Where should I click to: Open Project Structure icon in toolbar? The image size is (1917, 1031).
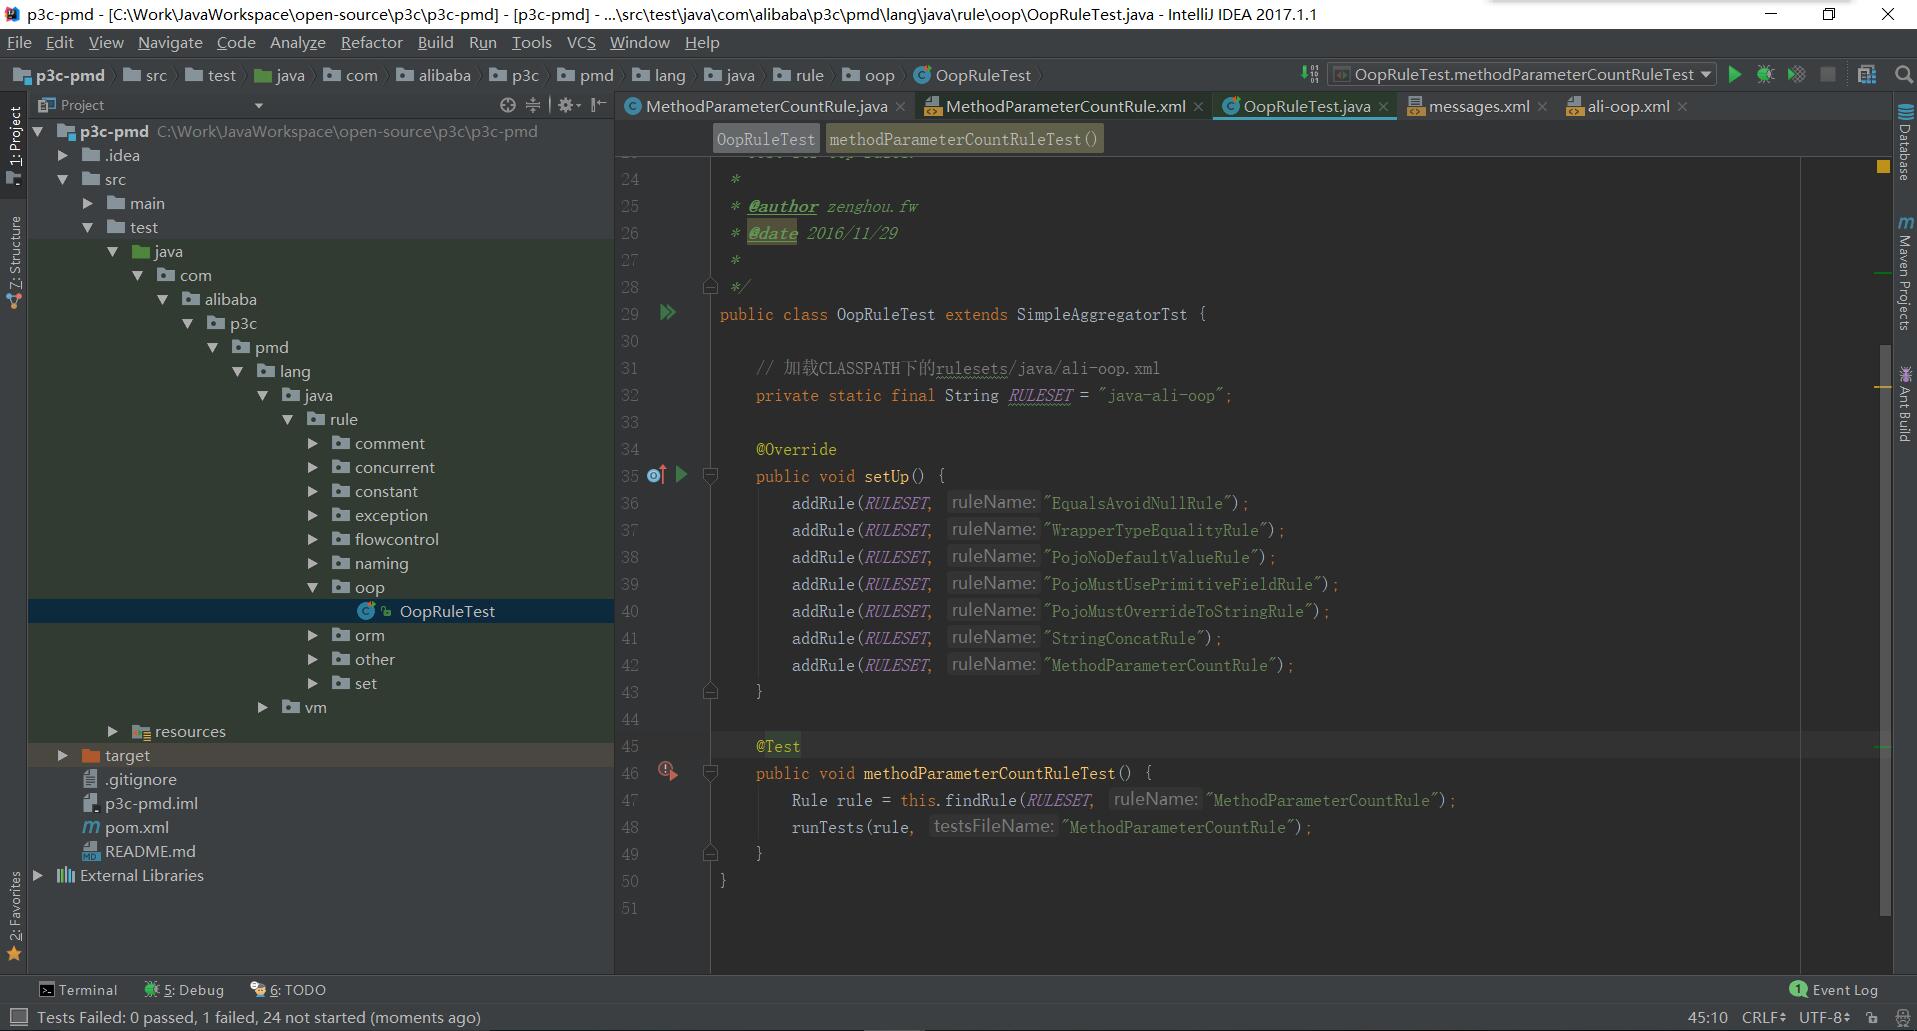click(x=1866, y=74)
